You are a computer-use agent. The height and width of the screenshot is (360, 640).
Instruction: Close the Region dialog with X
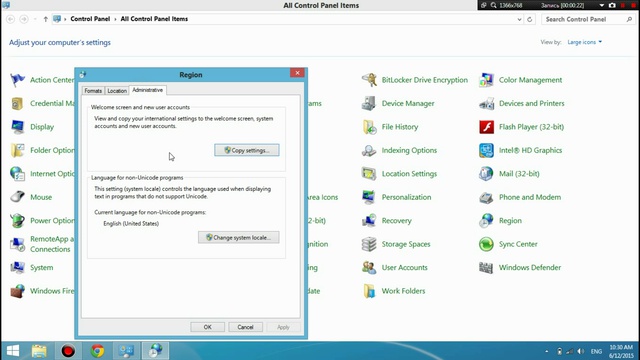click(297, 73)
